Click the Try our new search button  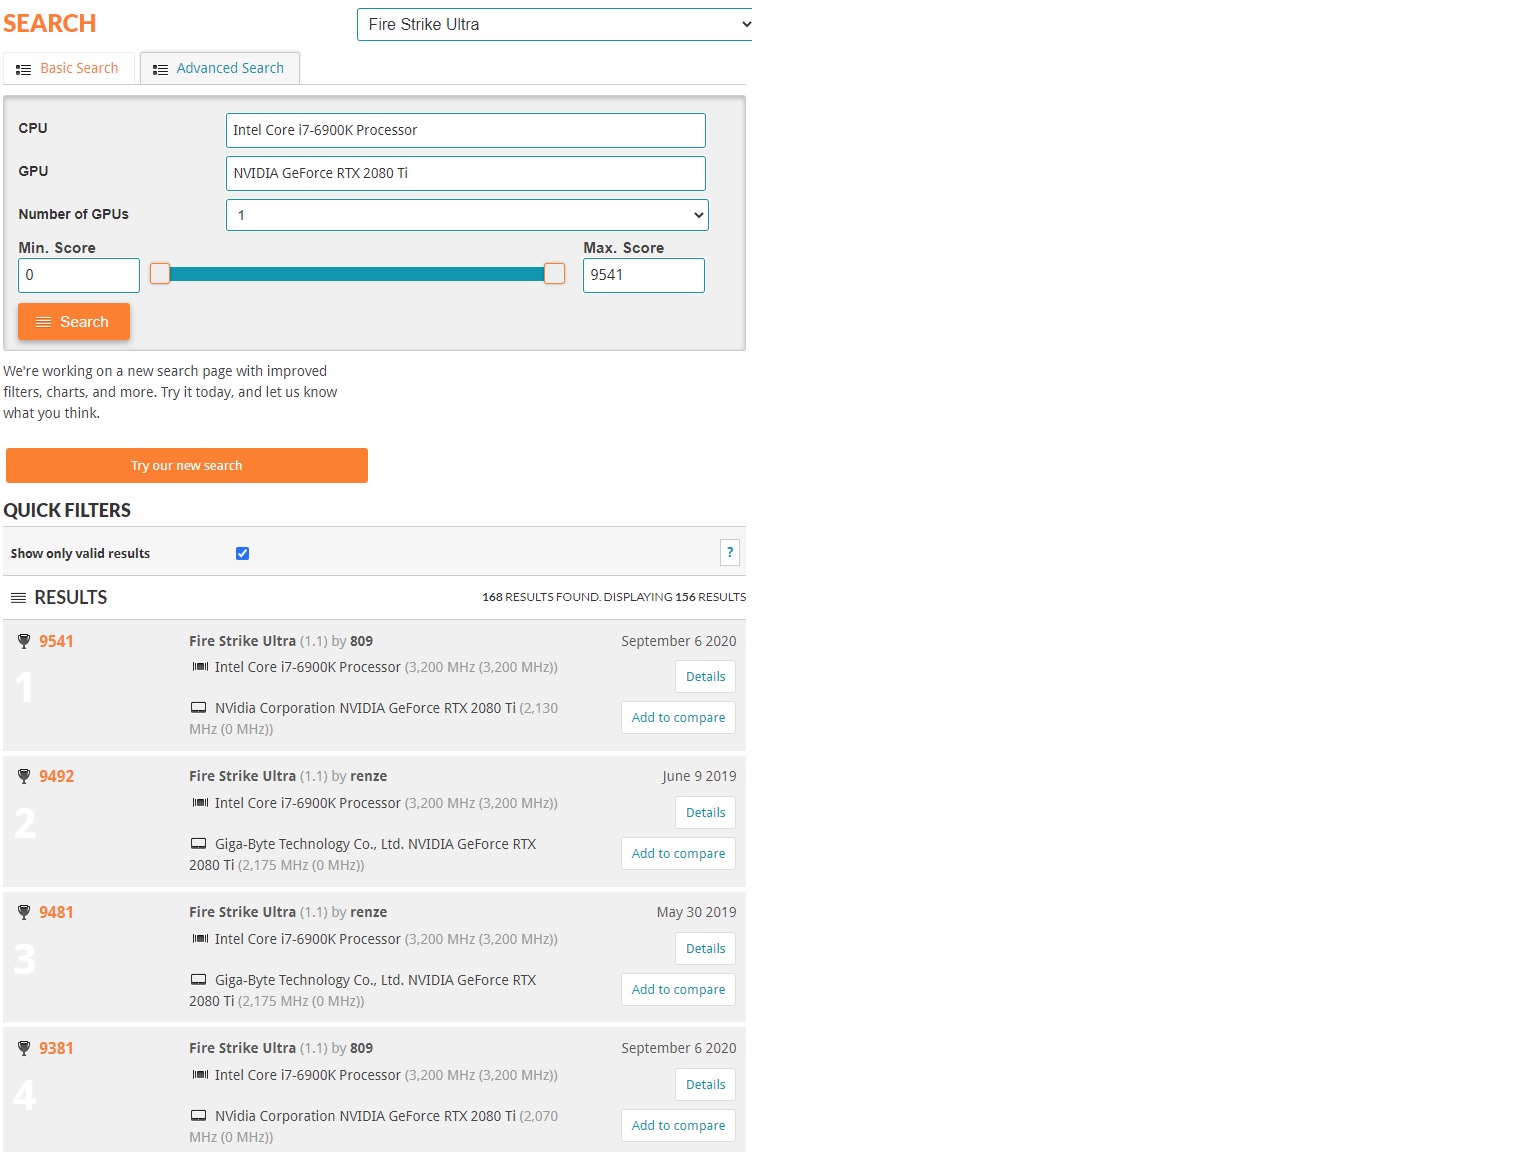187,465
